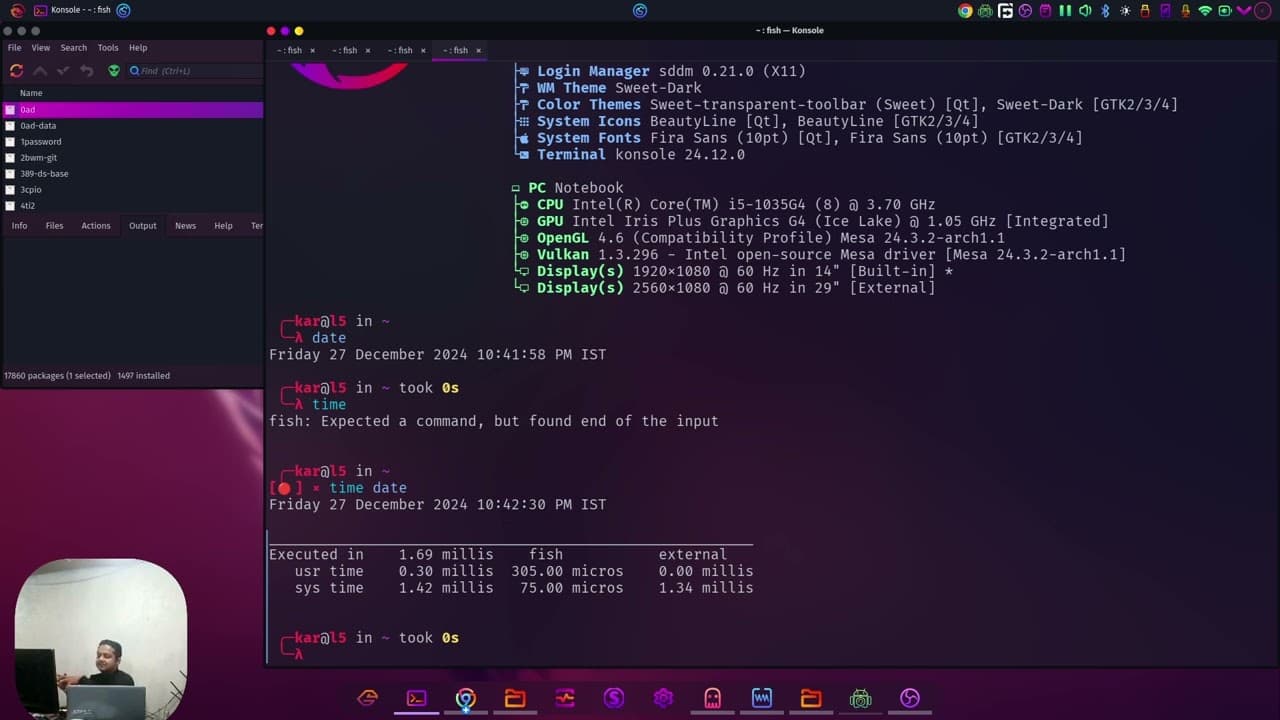Close the active highlighted fish tab in Konsole
The image size is (1280, 720).
(x=478, y=51)
